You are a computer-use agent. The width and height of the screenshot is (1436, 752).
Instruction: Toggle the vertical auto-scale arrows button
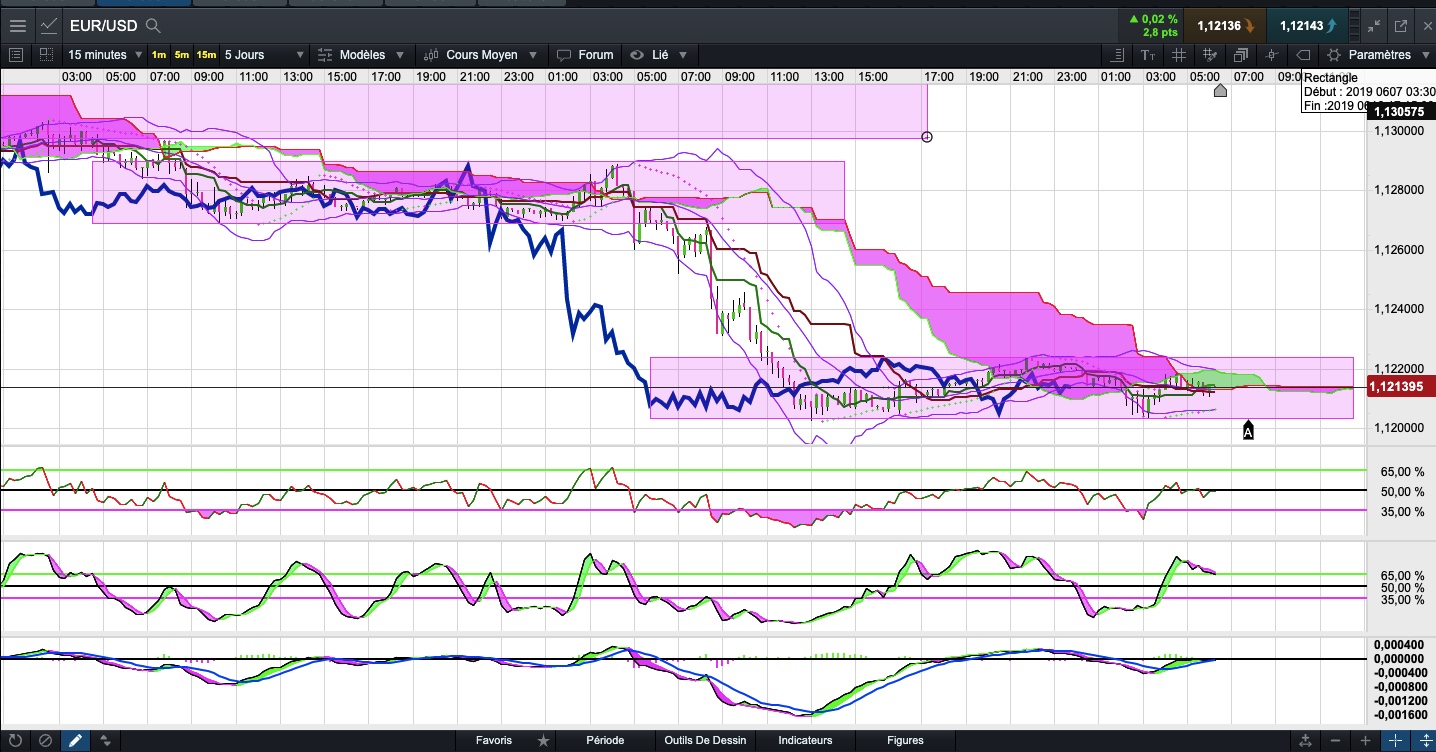click(x=1424, y=741)
